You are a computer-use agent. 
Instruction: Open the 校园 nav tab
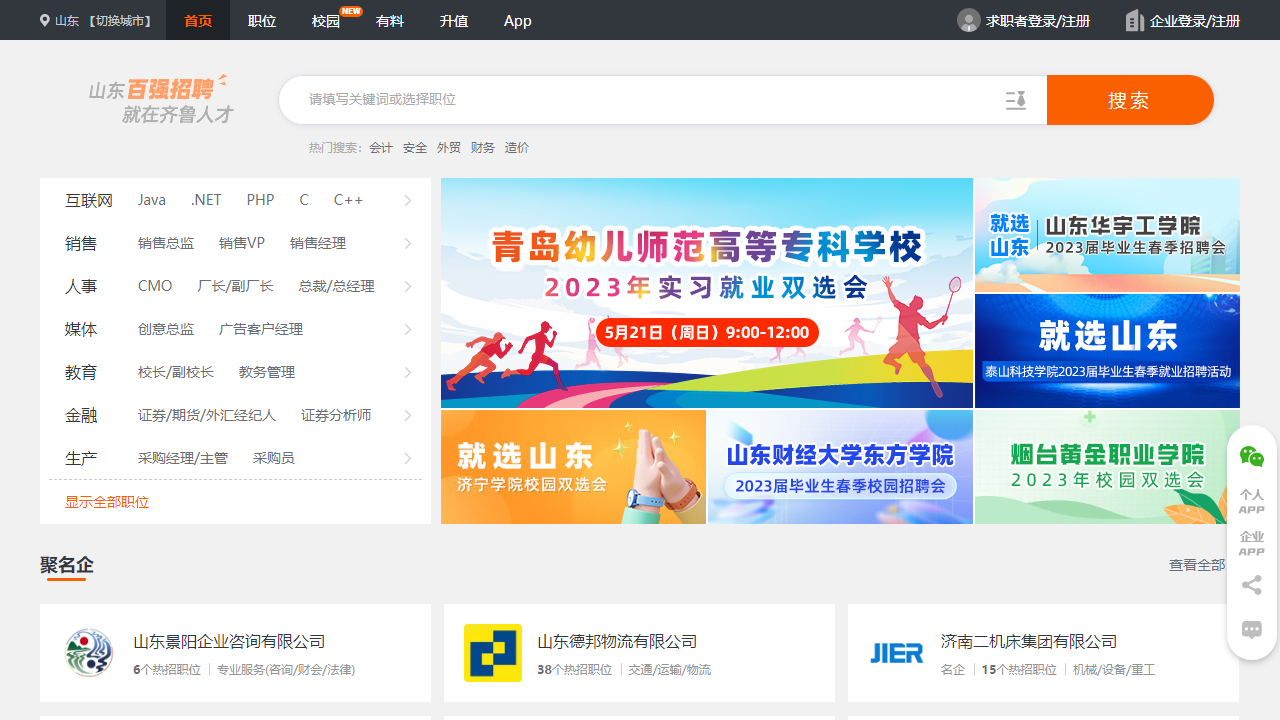(x=326, y=20)
